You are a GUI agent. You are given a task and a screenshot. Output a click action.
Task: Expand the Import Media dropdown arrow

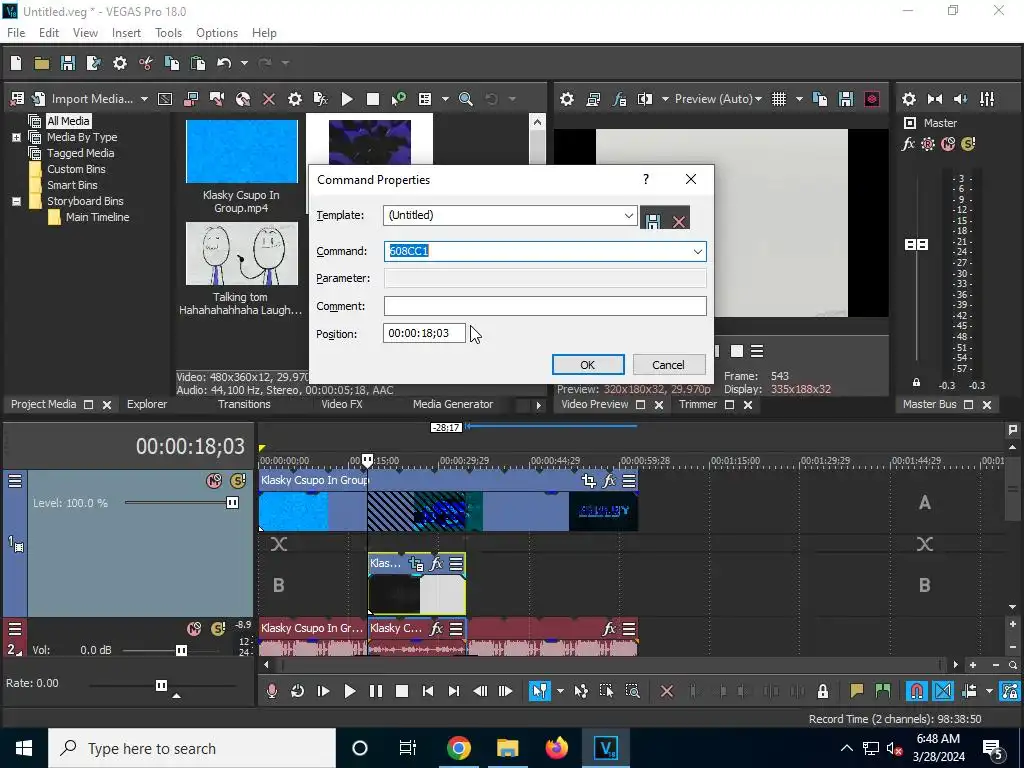(x=144, y=99)
